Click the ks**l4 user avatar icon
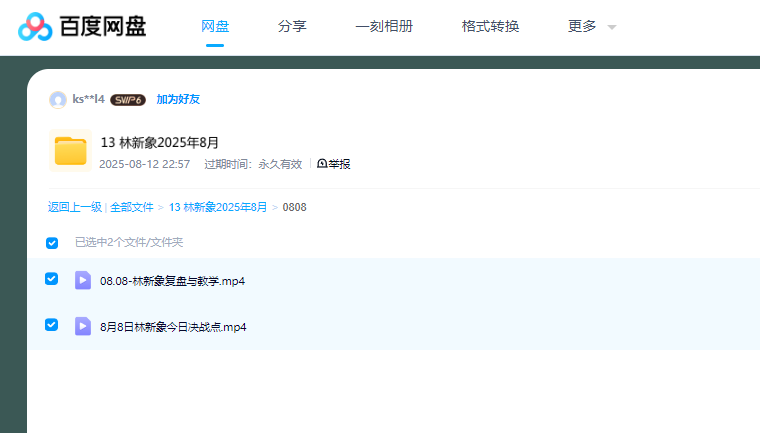Image resolution: width=760 pixels, height=433 pixels. pos(58,100)
